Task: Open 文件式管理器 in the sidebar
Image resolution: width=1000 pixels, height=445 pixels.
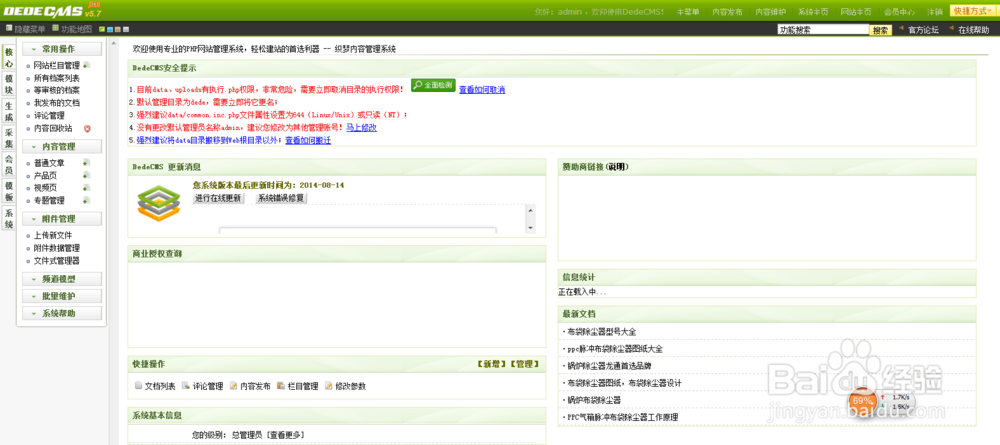Action: point(57,261)
